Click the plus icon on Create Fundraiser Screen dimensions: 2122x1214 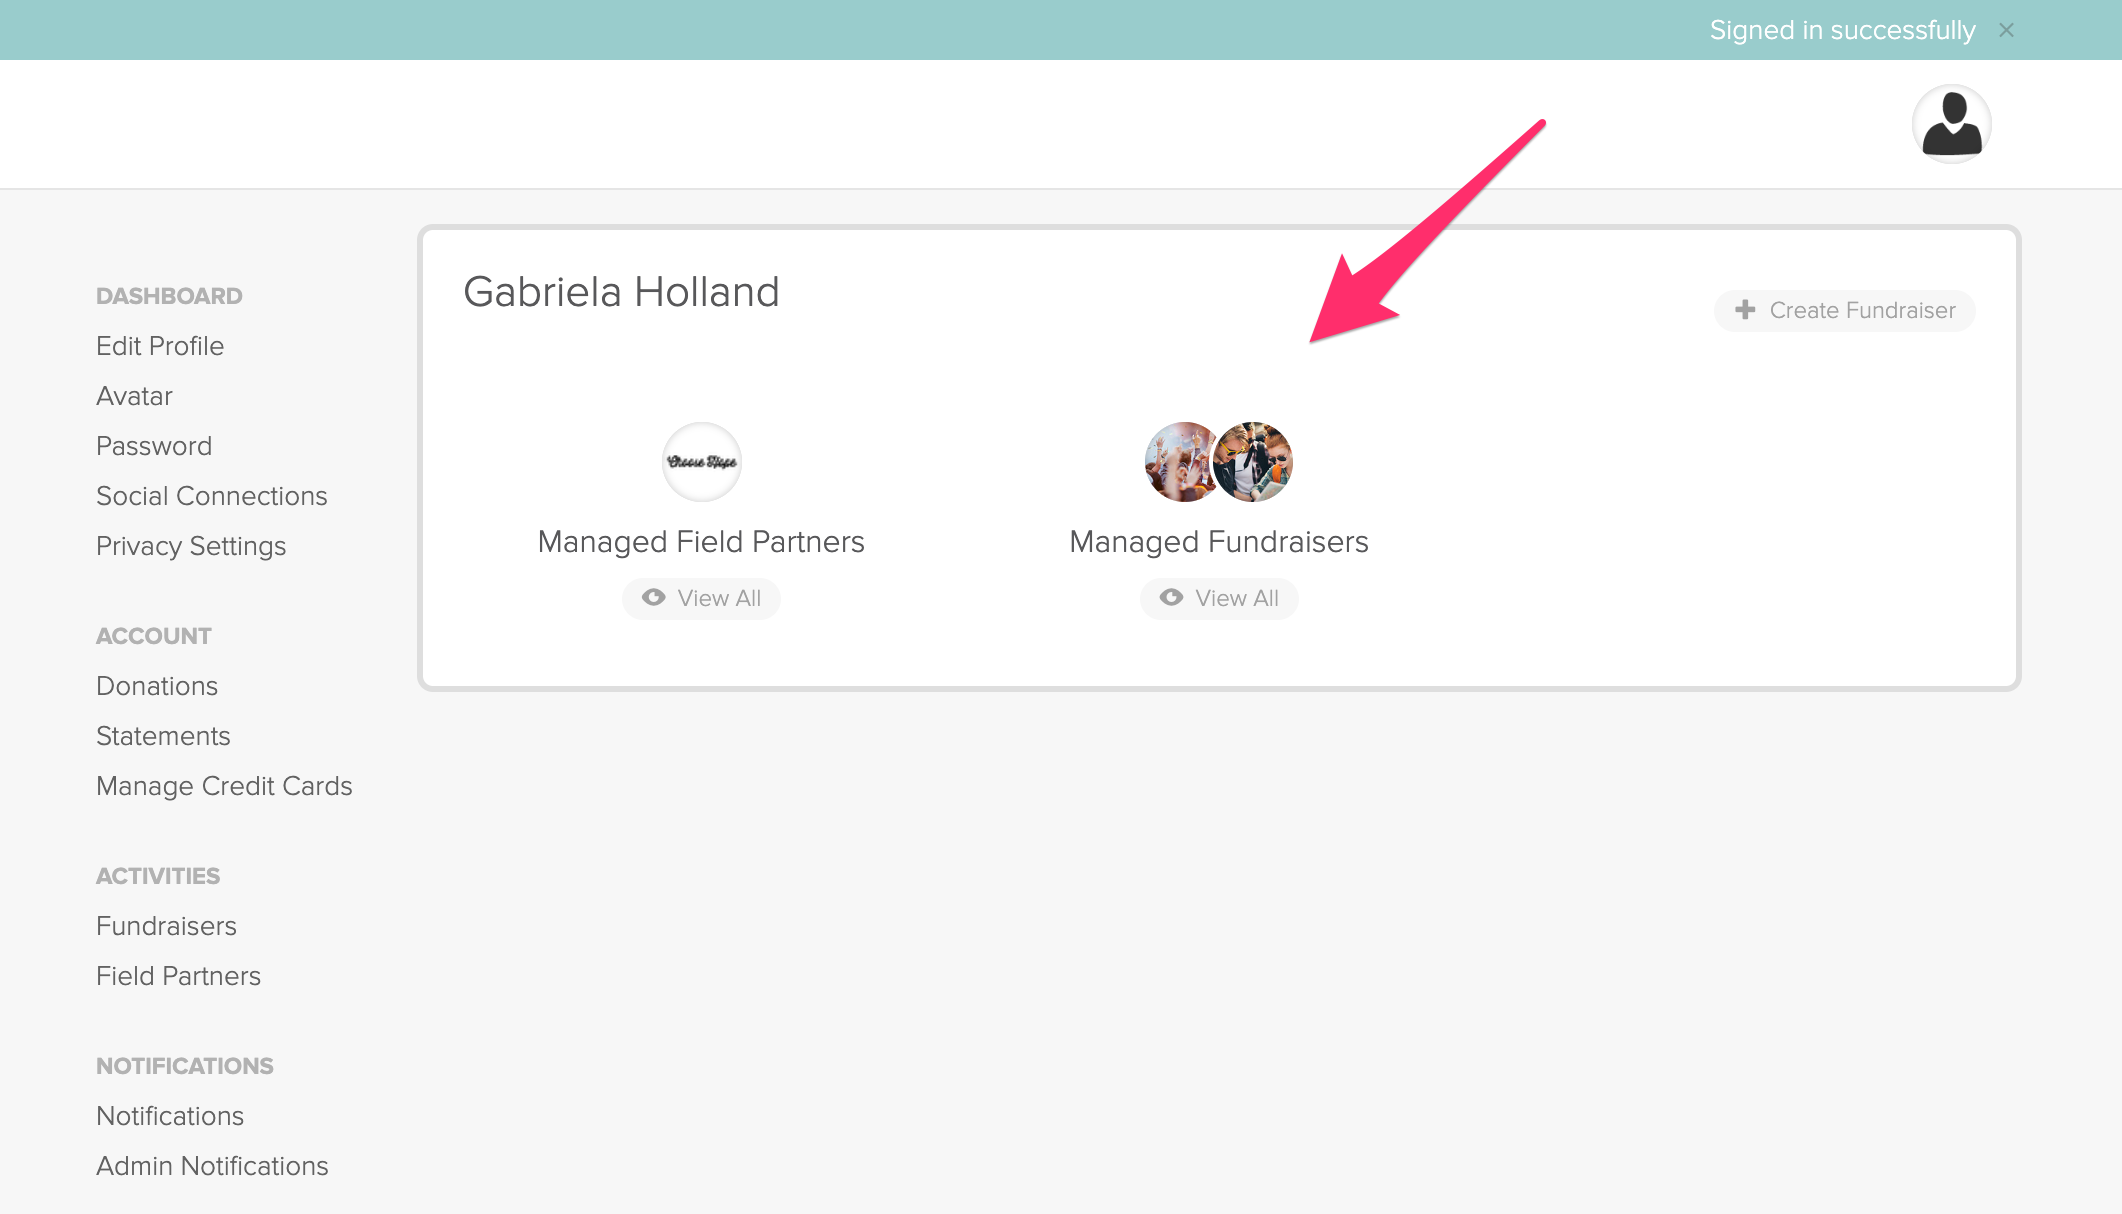pos(1745,310)
